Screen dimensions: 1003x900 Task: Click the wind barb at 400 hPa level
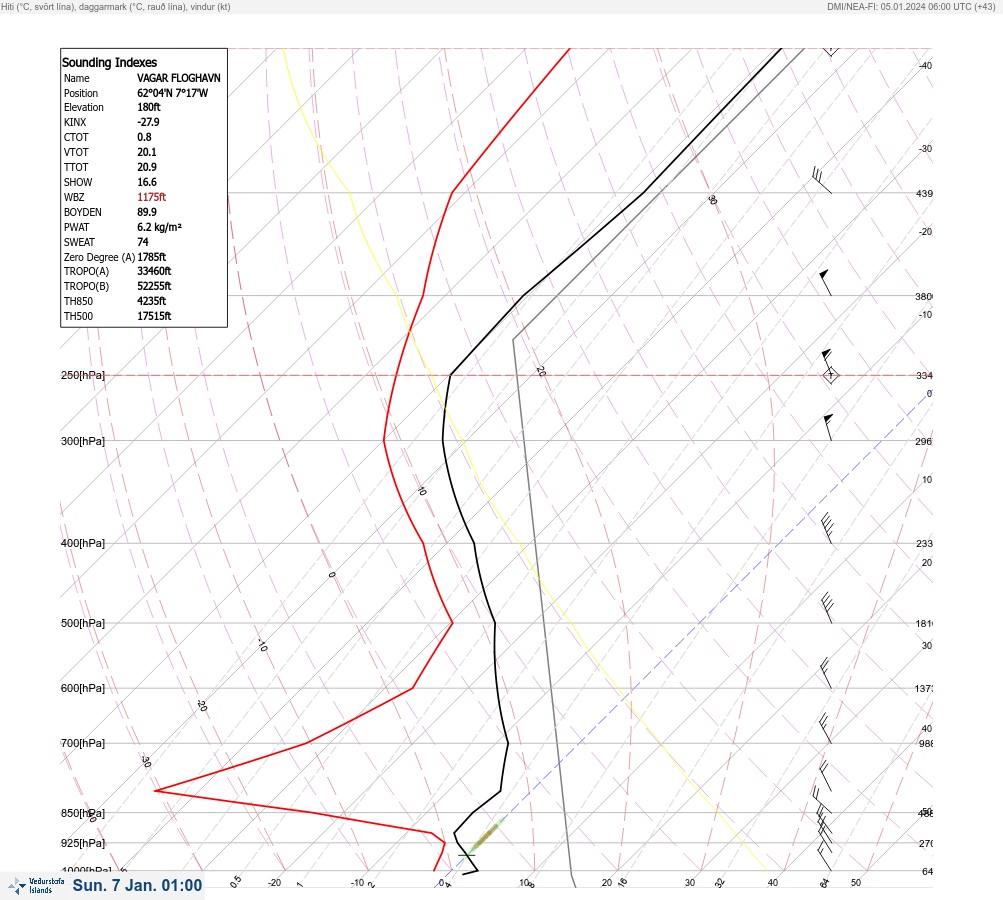tap(827, 528)
